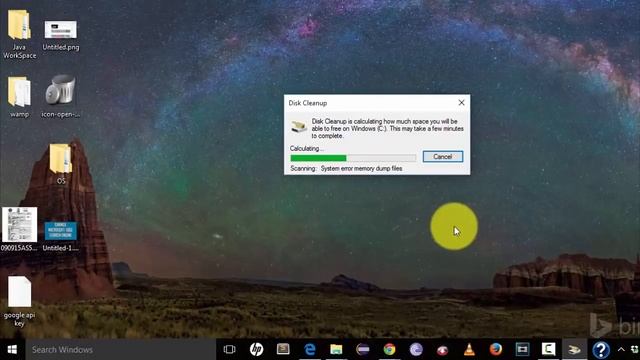Image resolution: width=640 pixels, height=360 pixels.
Task: Click the 'Scanning: System error memory dump files' text
Action: click(x=346, y=169)
